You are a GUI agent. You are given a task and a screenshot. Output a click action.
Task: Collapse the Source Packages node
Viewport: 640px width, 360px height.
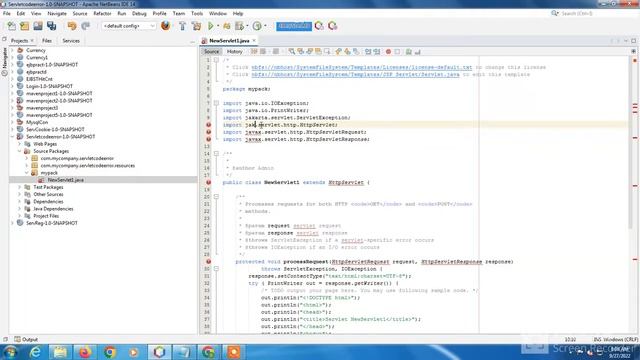[20, 151]
